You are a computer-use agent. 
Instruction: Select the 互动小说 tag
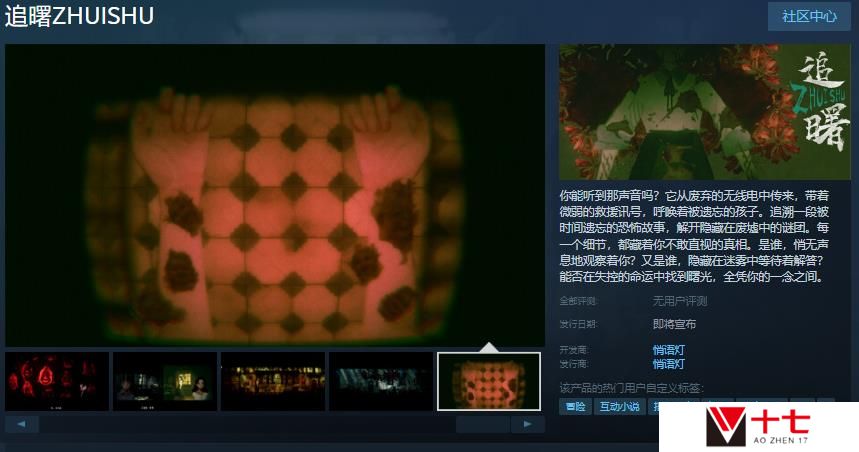(620, 407)
